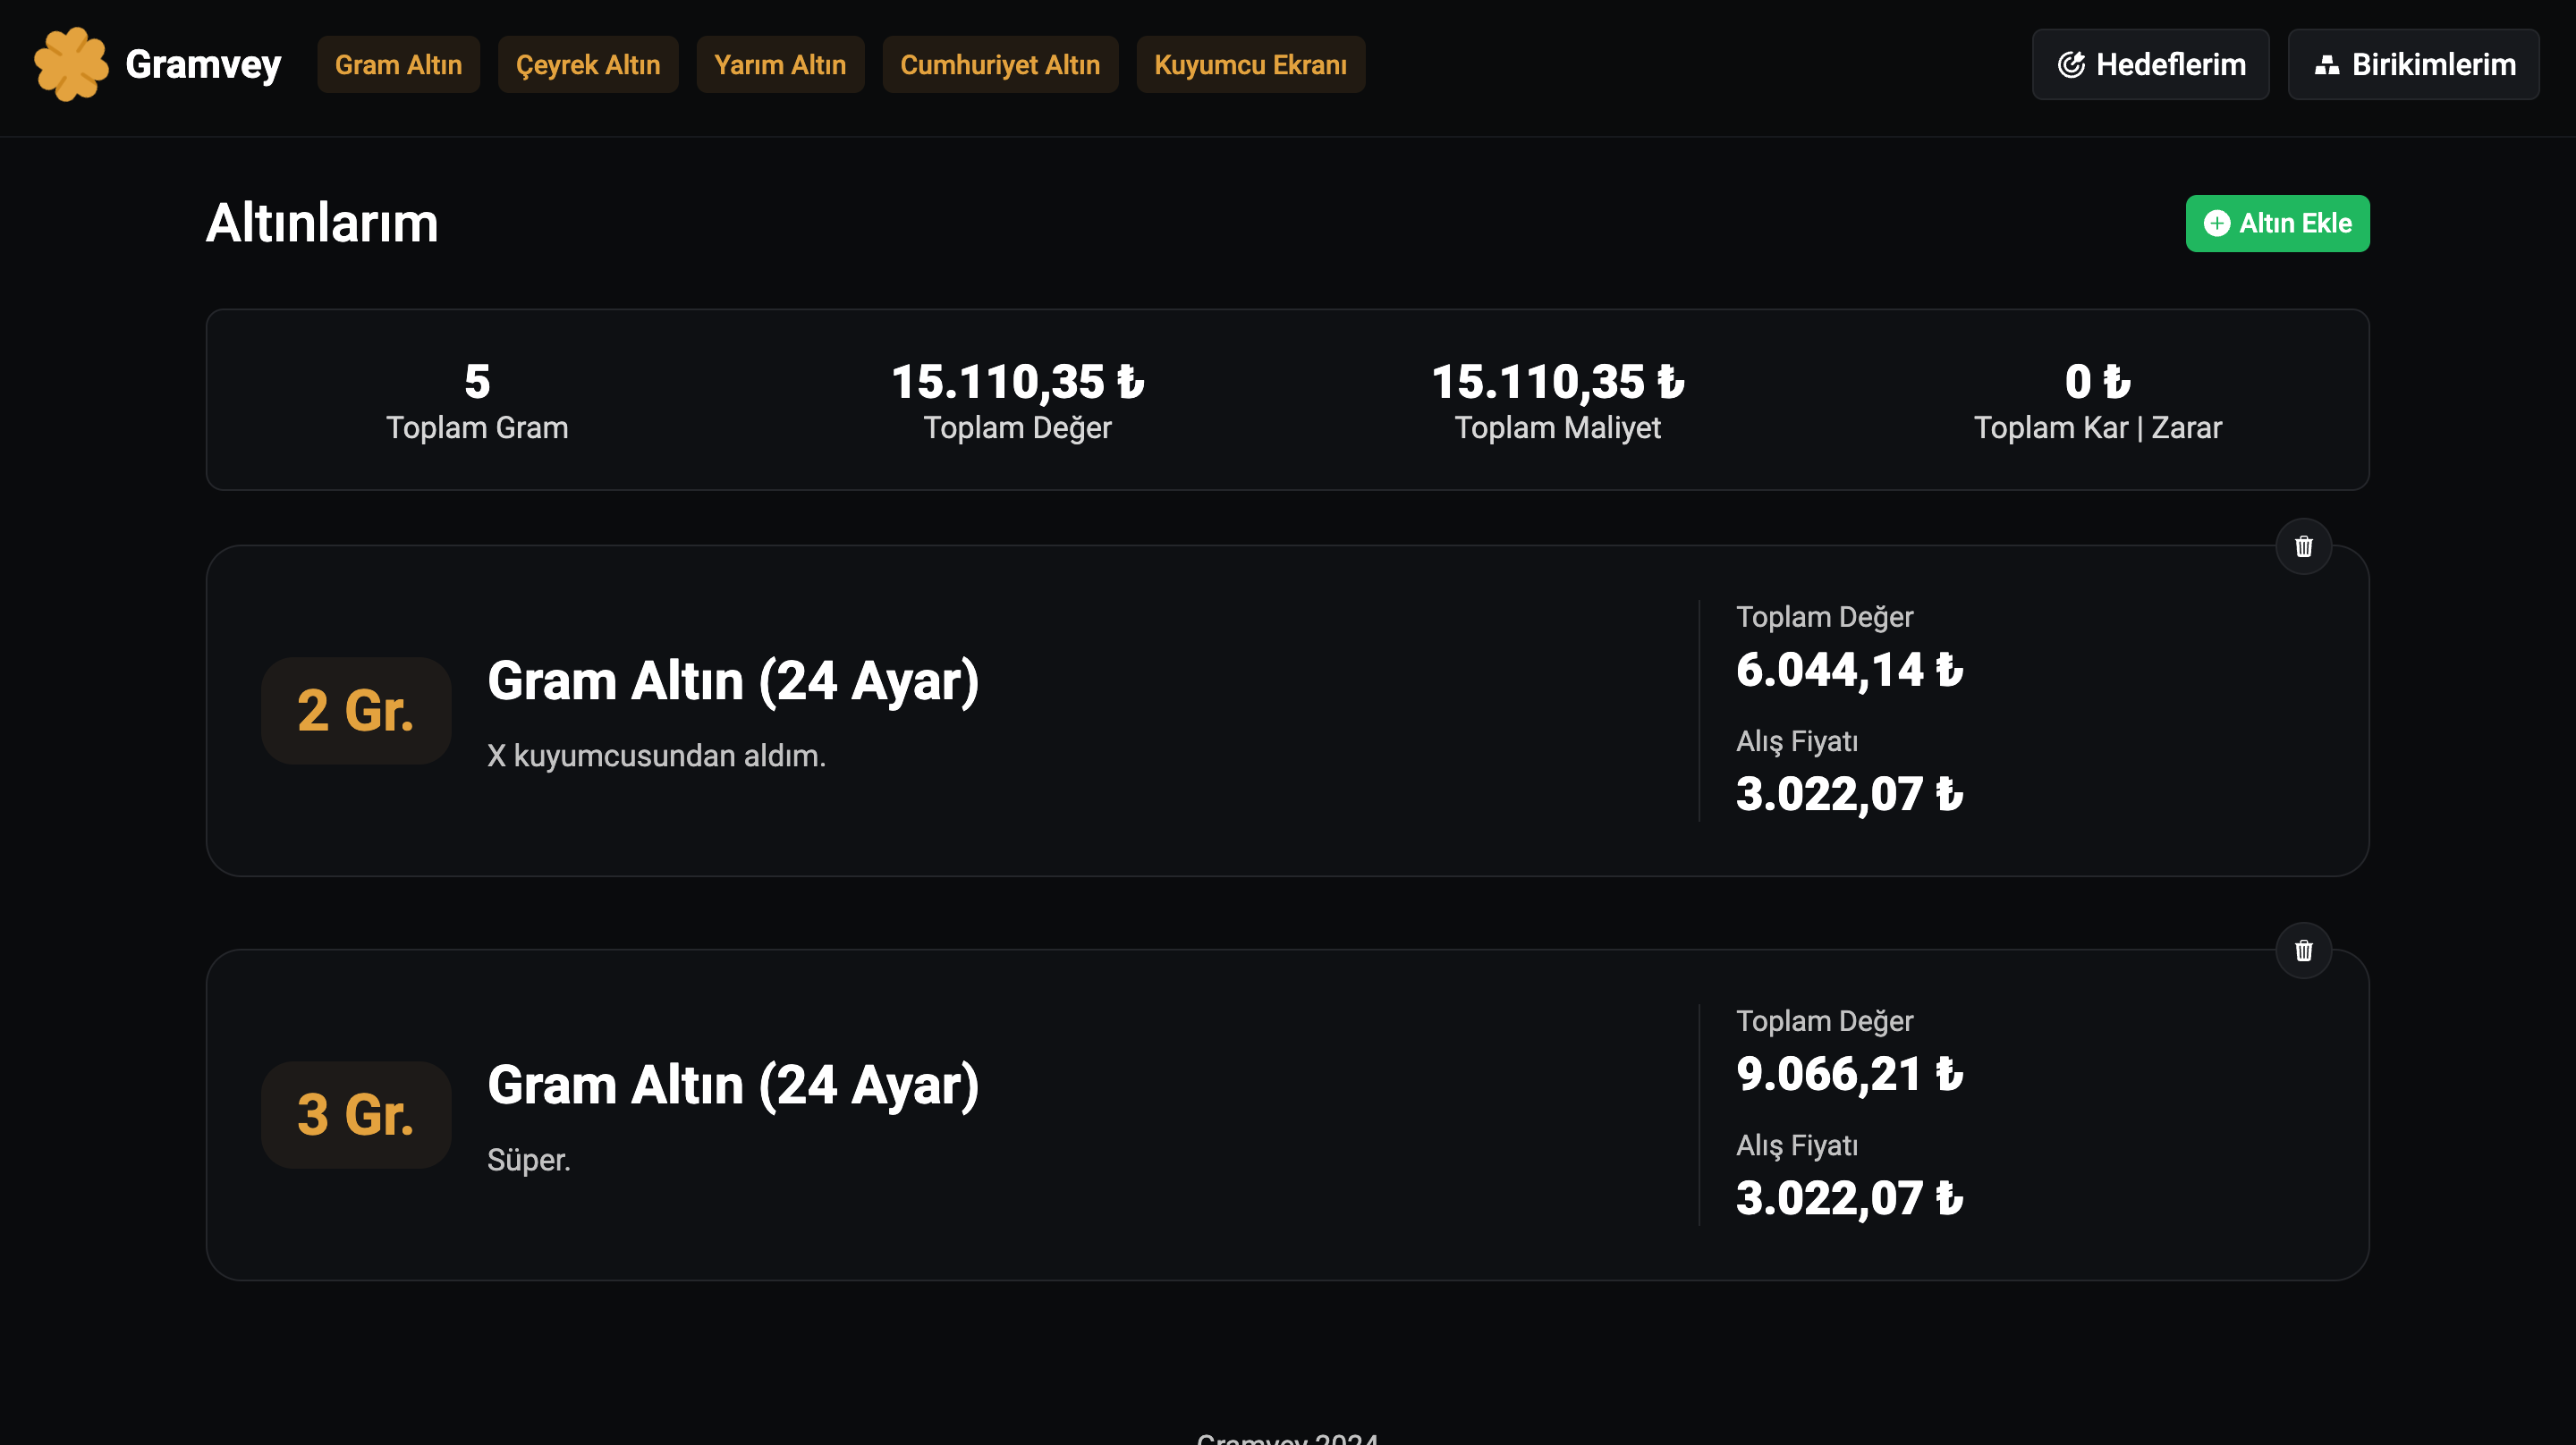Click the Gramvey clover logo icon

coord(70,64)
